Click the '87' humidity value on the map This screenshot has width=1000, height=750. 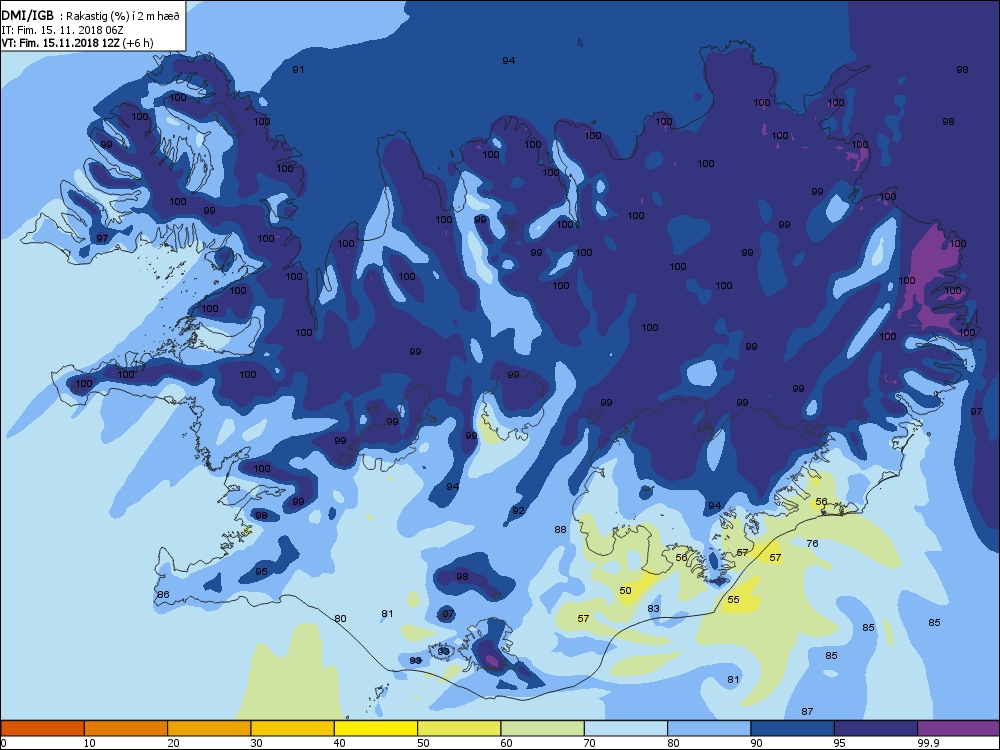807,712
